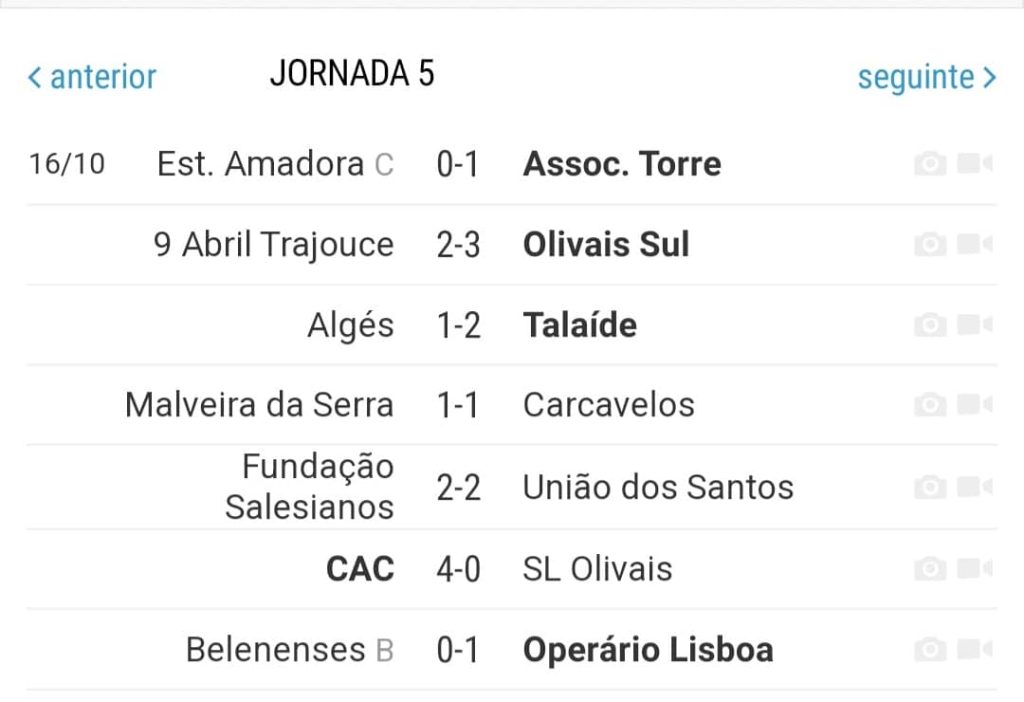Open video for Belenenses B vs Operário Lisboa
This screenshot has height=702, width=1024.
[x=975, y=650]
